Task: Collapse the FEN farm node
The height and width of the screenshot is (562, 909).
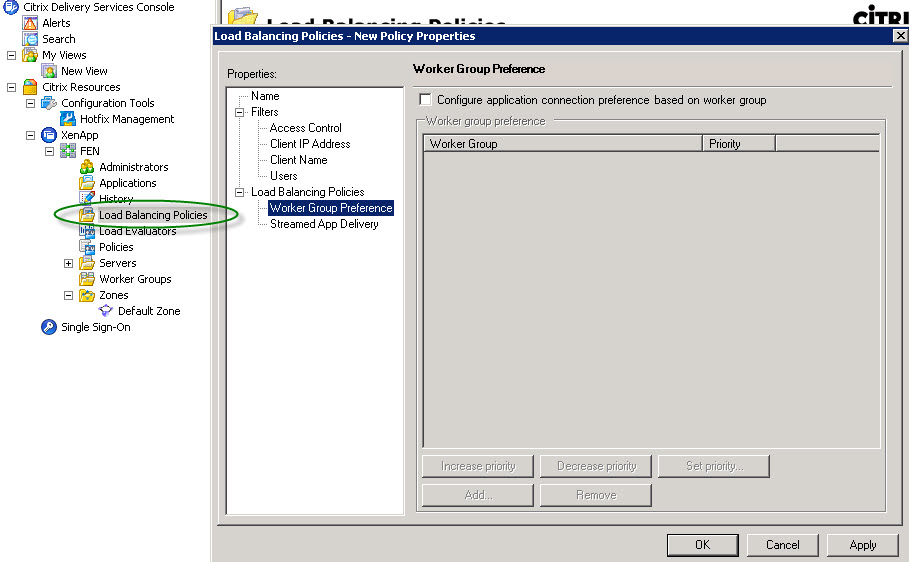Action: tap(49, 151)
